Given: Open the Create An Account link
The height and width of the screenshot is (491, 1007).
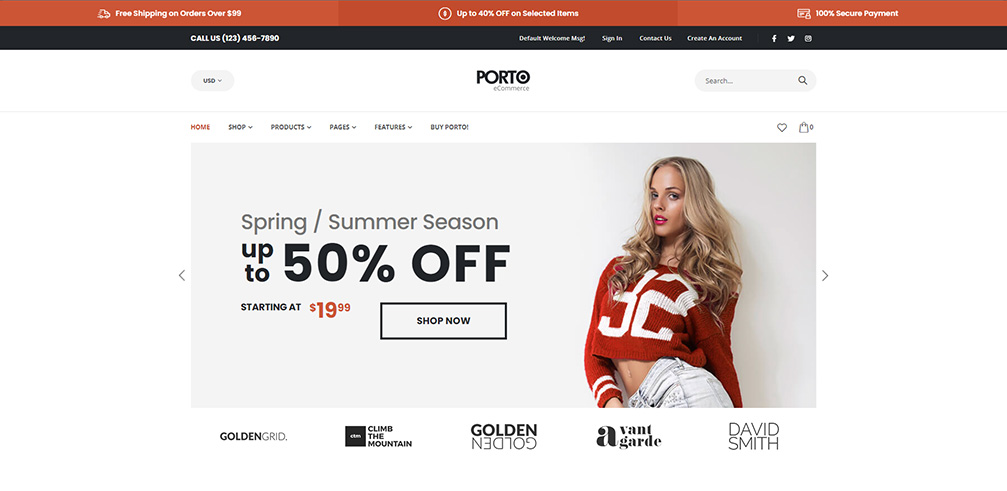Looking at the screenshot, I should [714, 39].
